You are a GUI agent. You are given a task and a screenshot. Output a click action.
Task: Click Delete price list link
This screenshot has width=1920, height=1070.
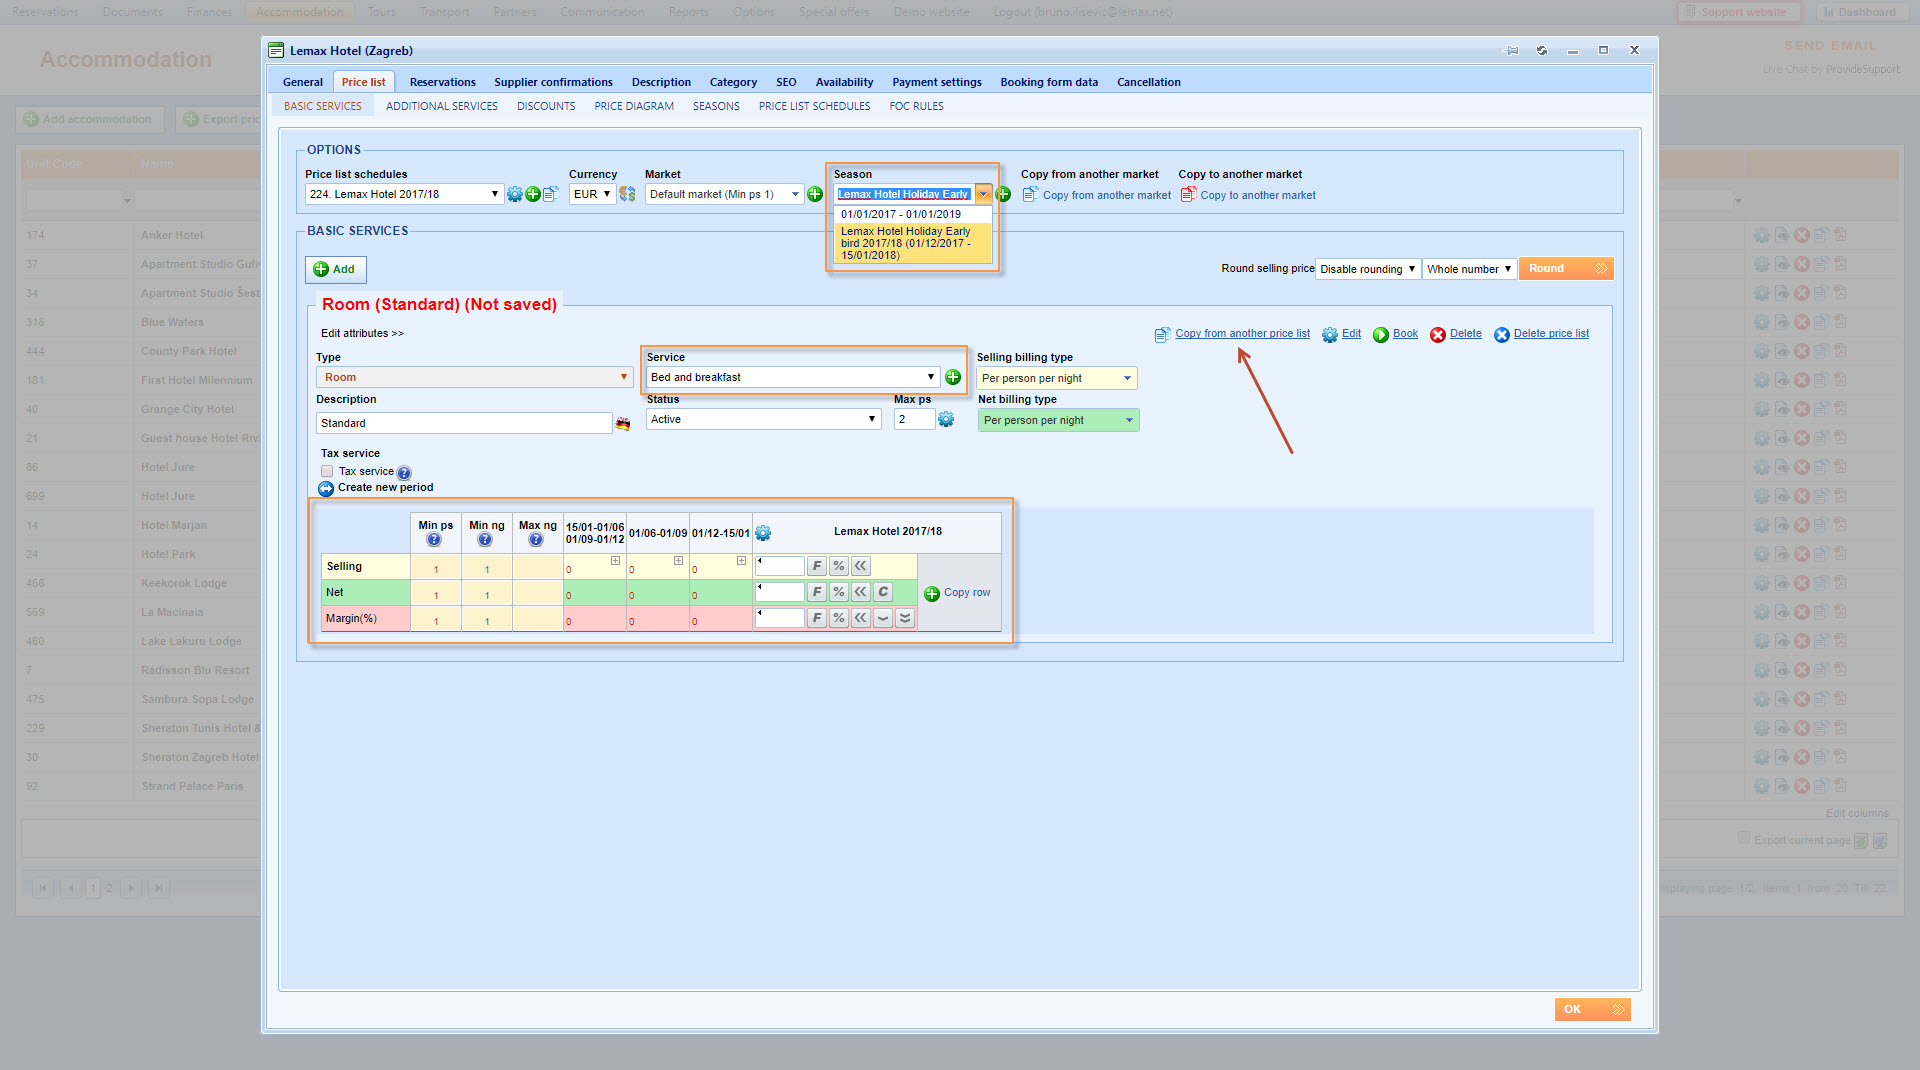coord(1551,334)
